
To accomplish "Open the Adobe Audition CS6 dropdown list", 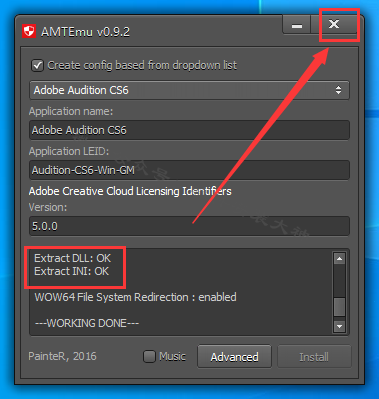I will click(189, 90).
